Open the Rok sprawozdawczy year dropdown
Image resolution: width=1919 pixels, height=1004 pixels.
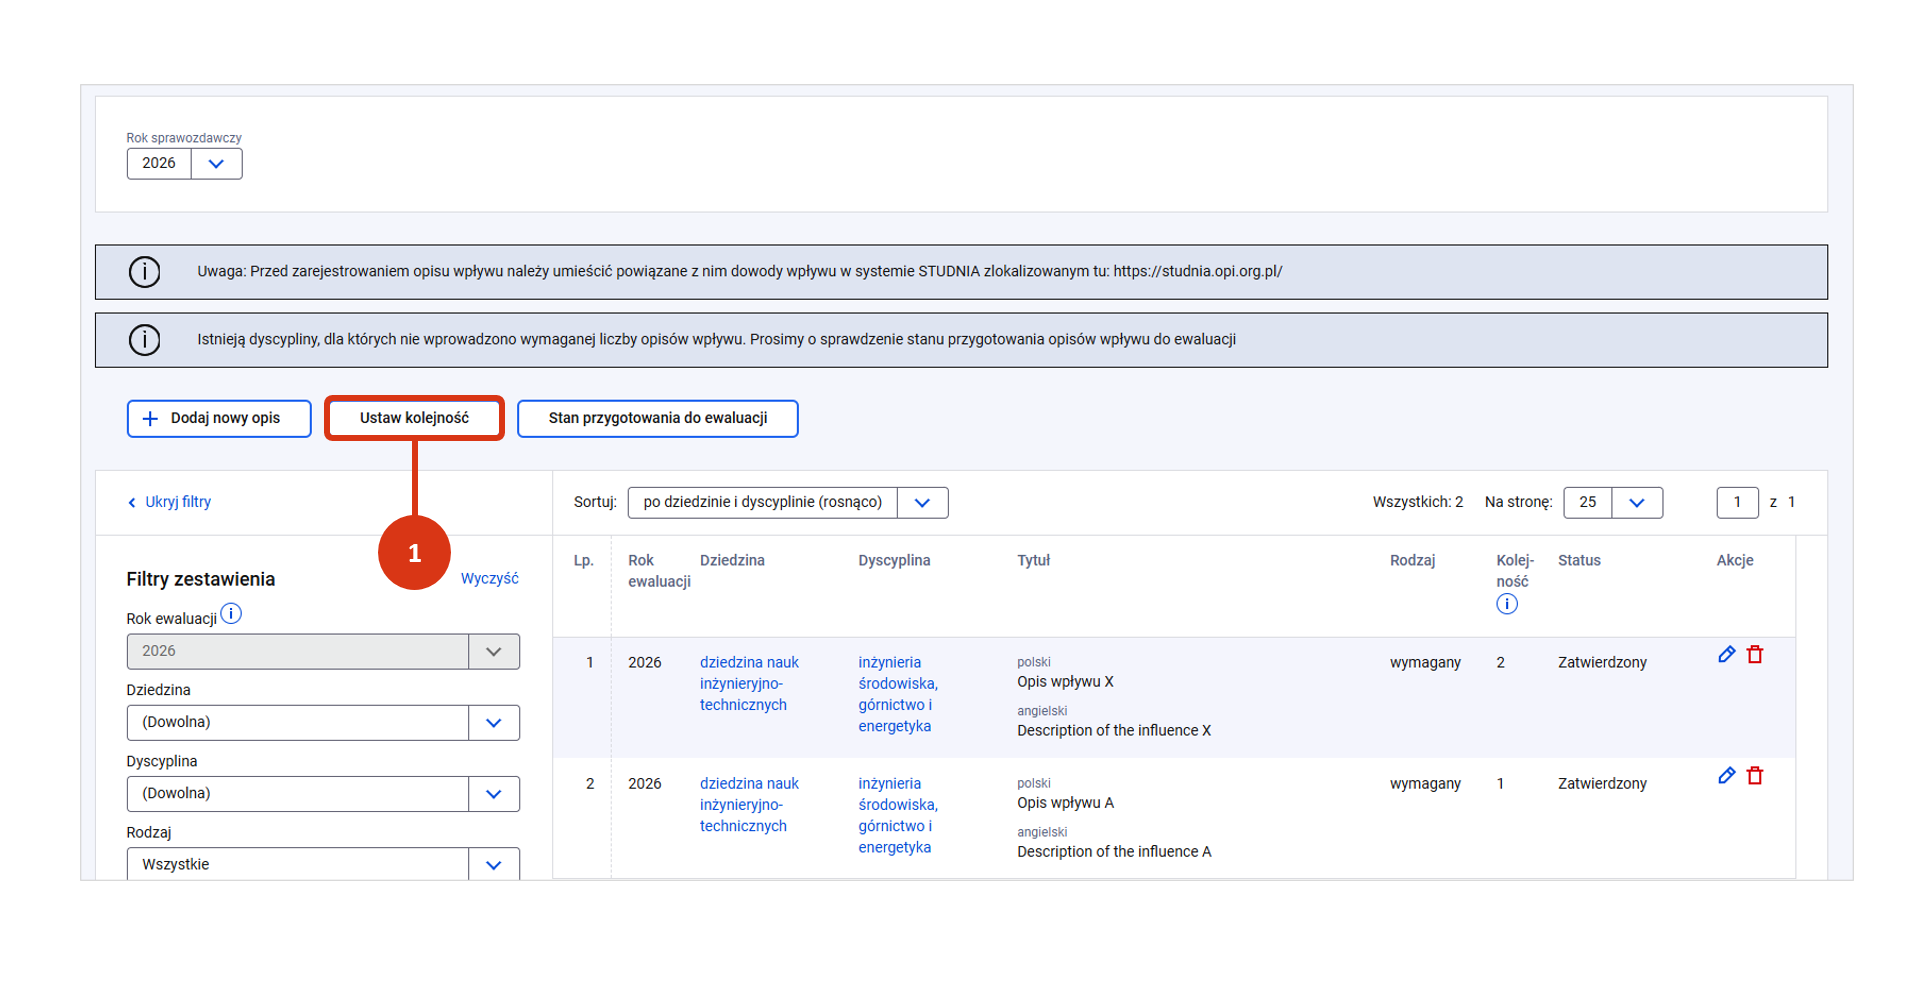coord(216,164)
